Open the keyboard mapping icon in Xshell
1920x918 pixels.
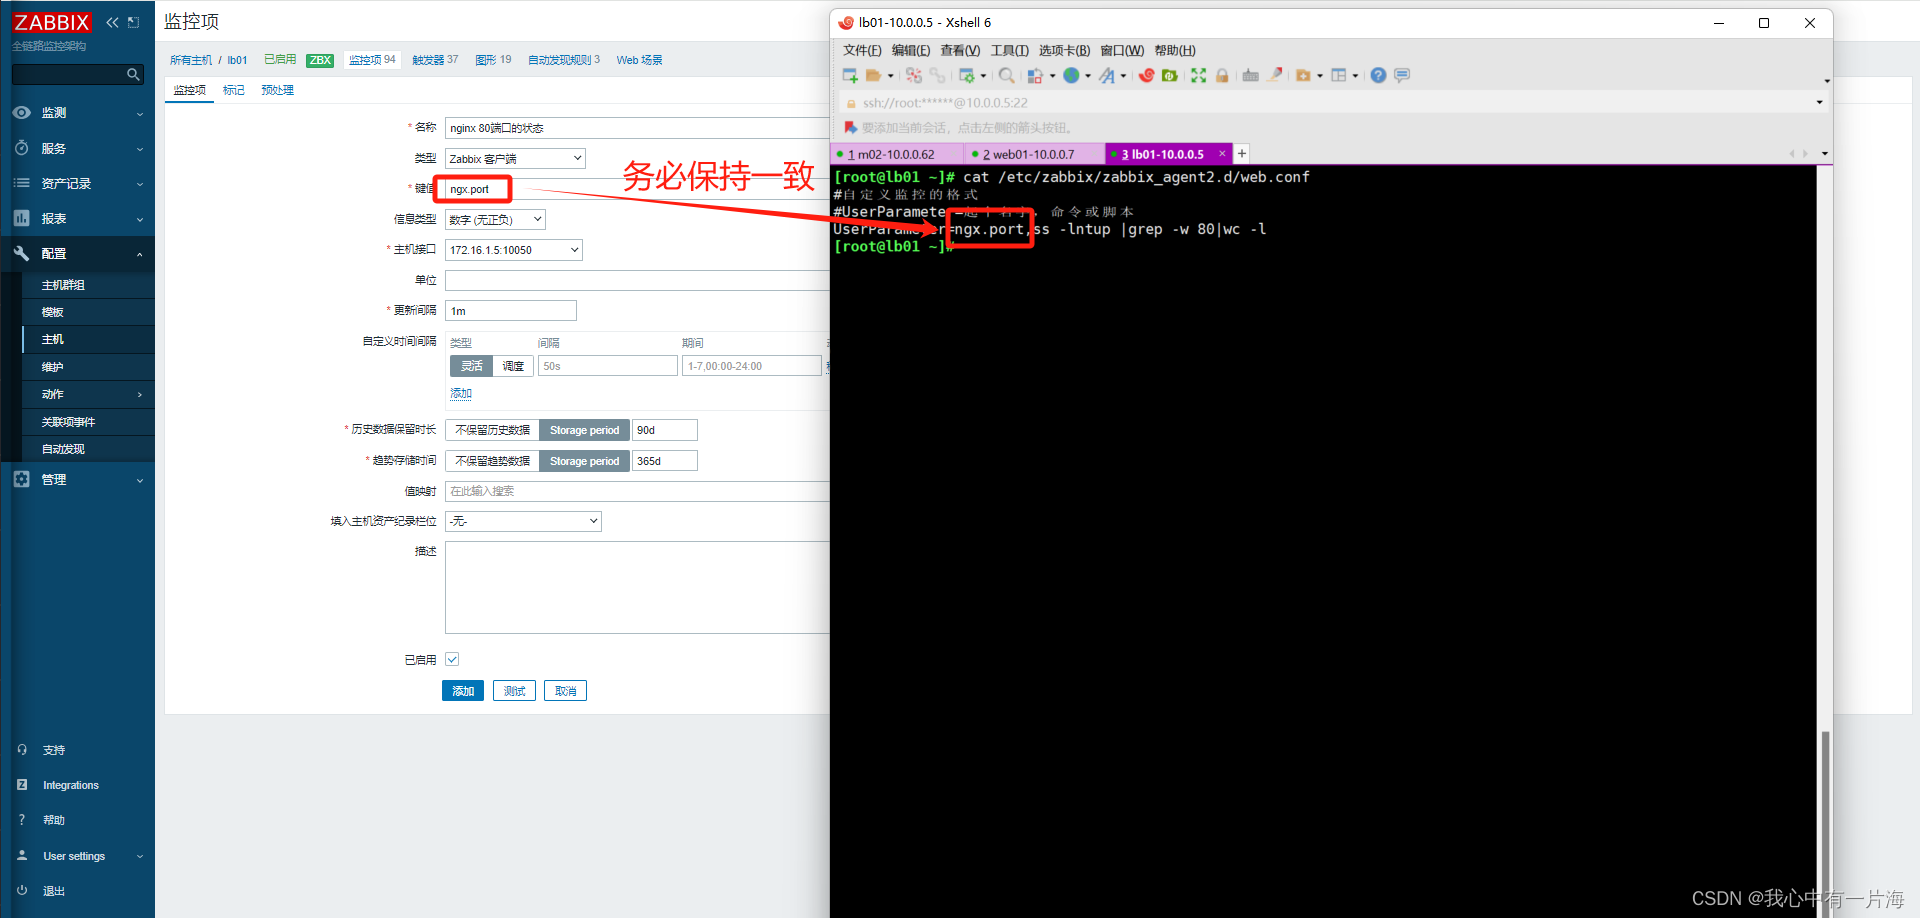click(1250, 76)
